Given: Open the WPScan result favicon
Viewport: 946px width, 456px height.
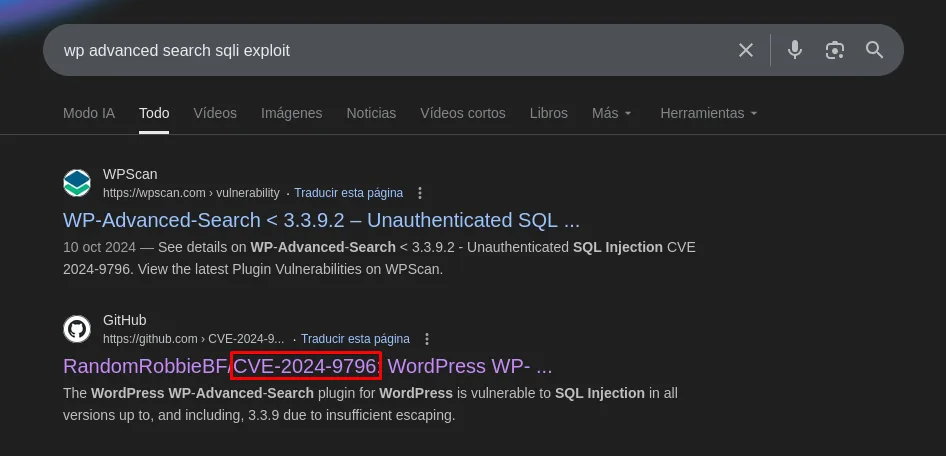Looking at the screenshot, I should point(77,183).
